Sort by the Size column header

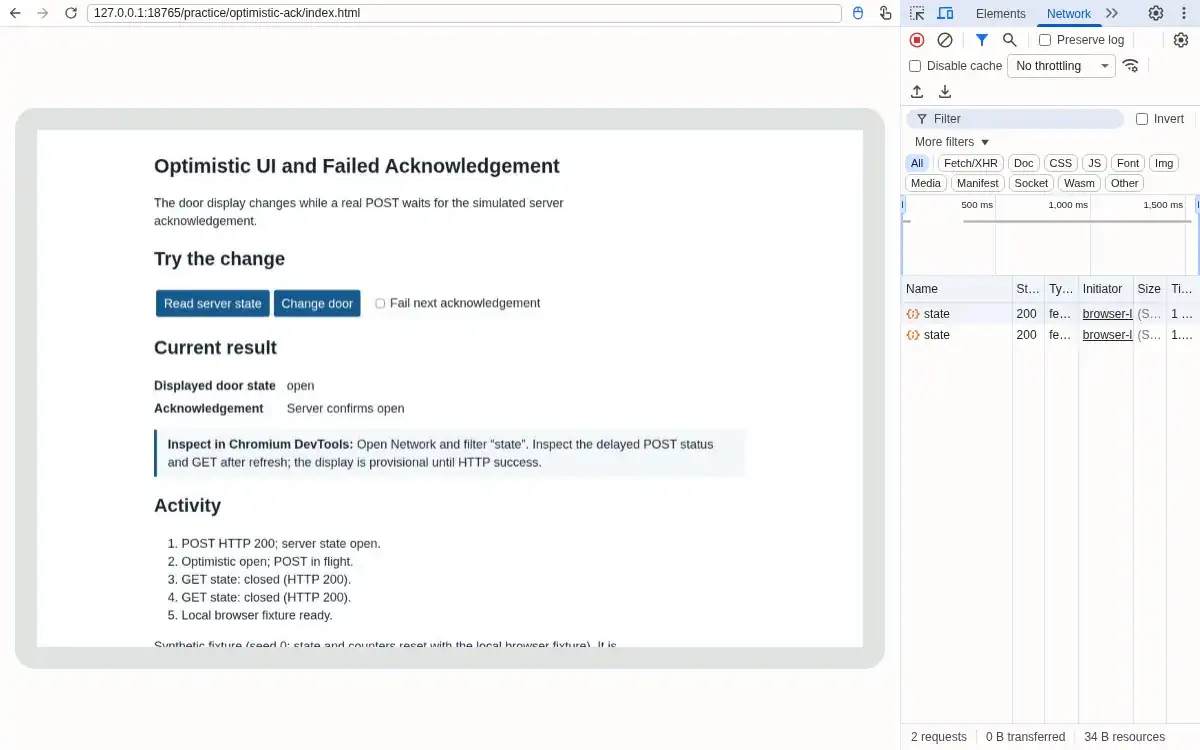(1149, 289)
